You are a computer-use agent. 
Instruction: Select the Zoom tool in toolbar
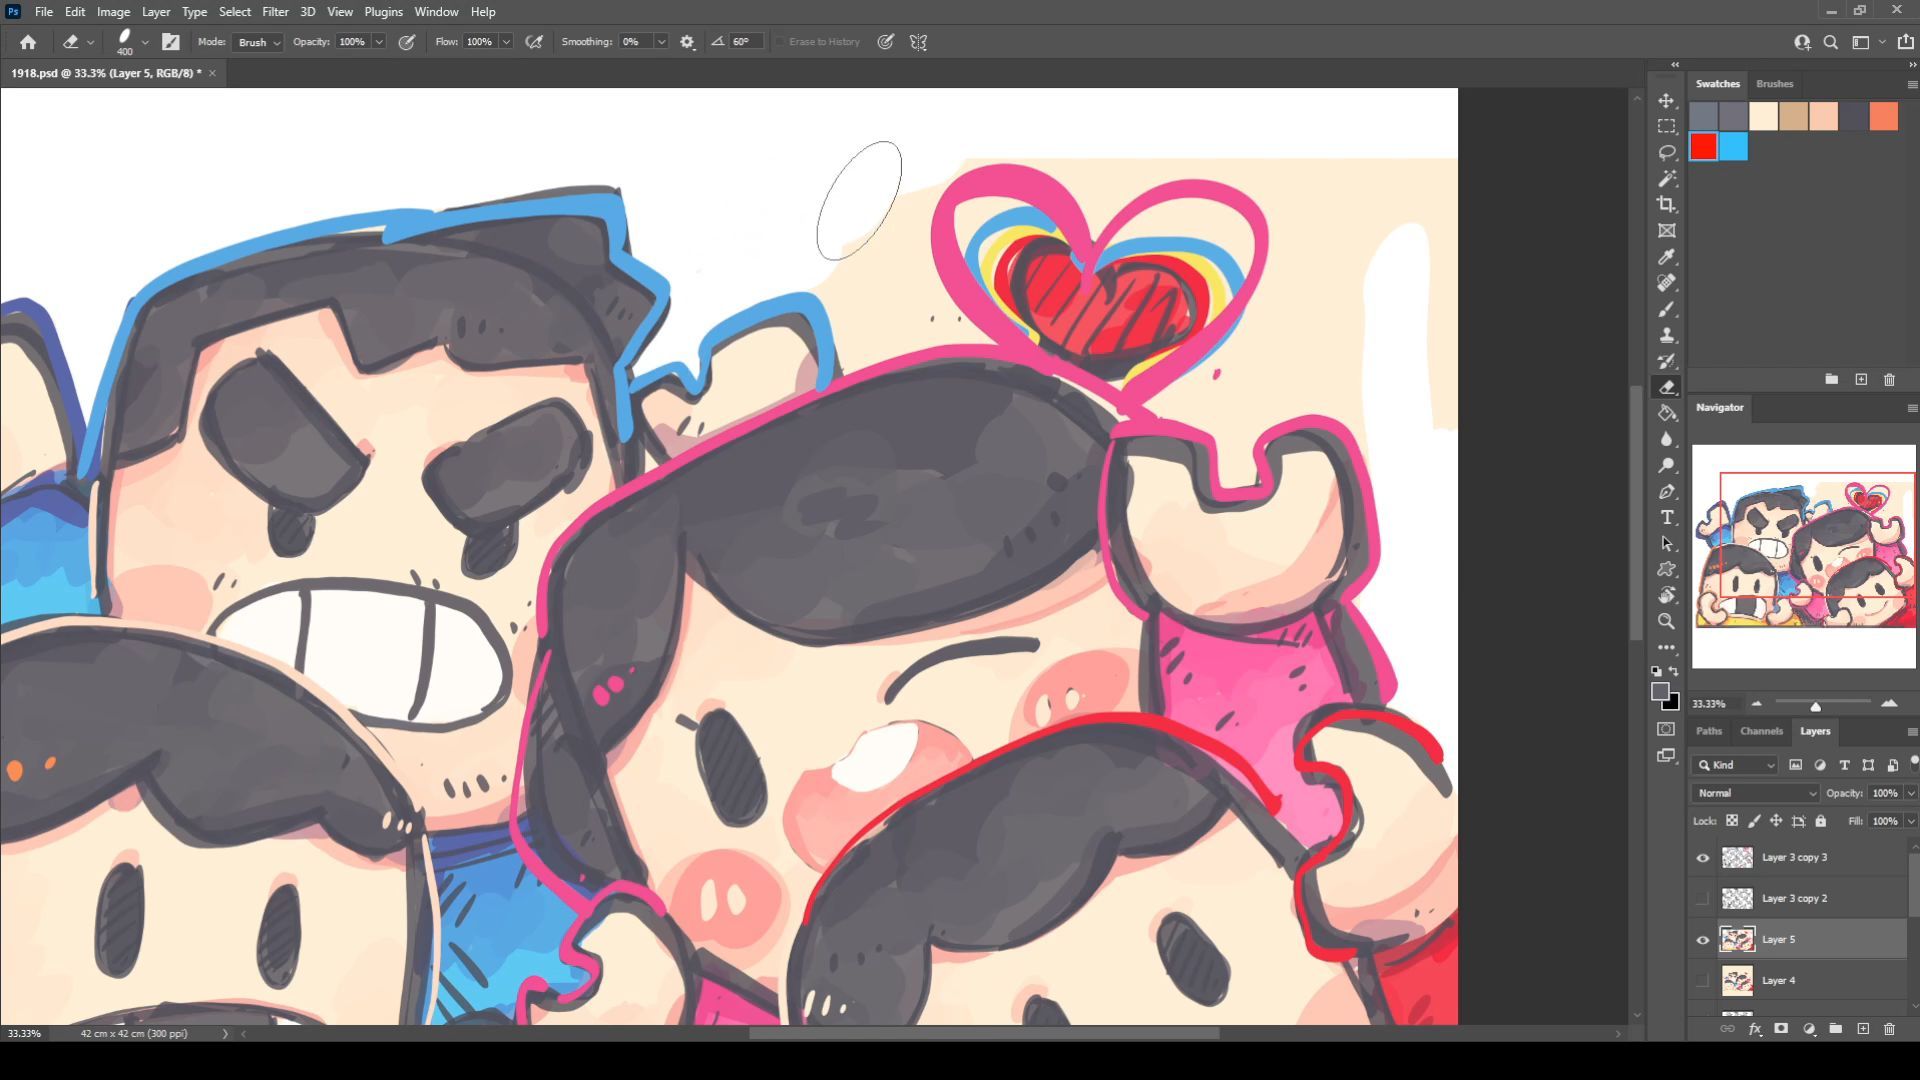tap(1667, 621)
